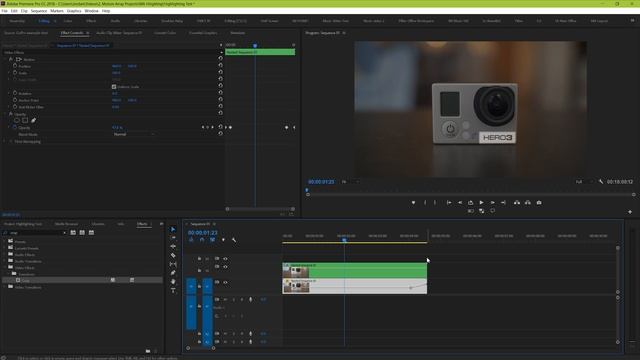Screen dimensions: 640x360
Task: Select the Razor tool
Action: coord(173,256)
